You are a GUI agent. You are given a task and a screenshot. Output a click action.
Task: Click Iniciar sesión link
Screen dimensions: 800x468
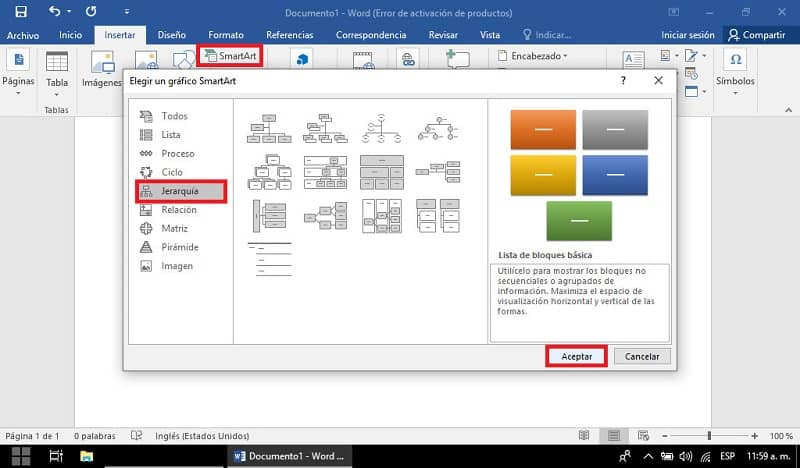pos(688,35)
